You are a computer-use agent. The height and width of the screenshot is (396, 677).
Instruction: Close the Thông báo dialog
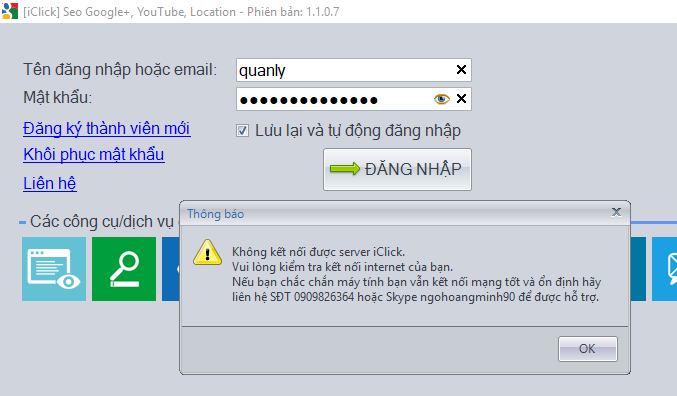(616, 212)
